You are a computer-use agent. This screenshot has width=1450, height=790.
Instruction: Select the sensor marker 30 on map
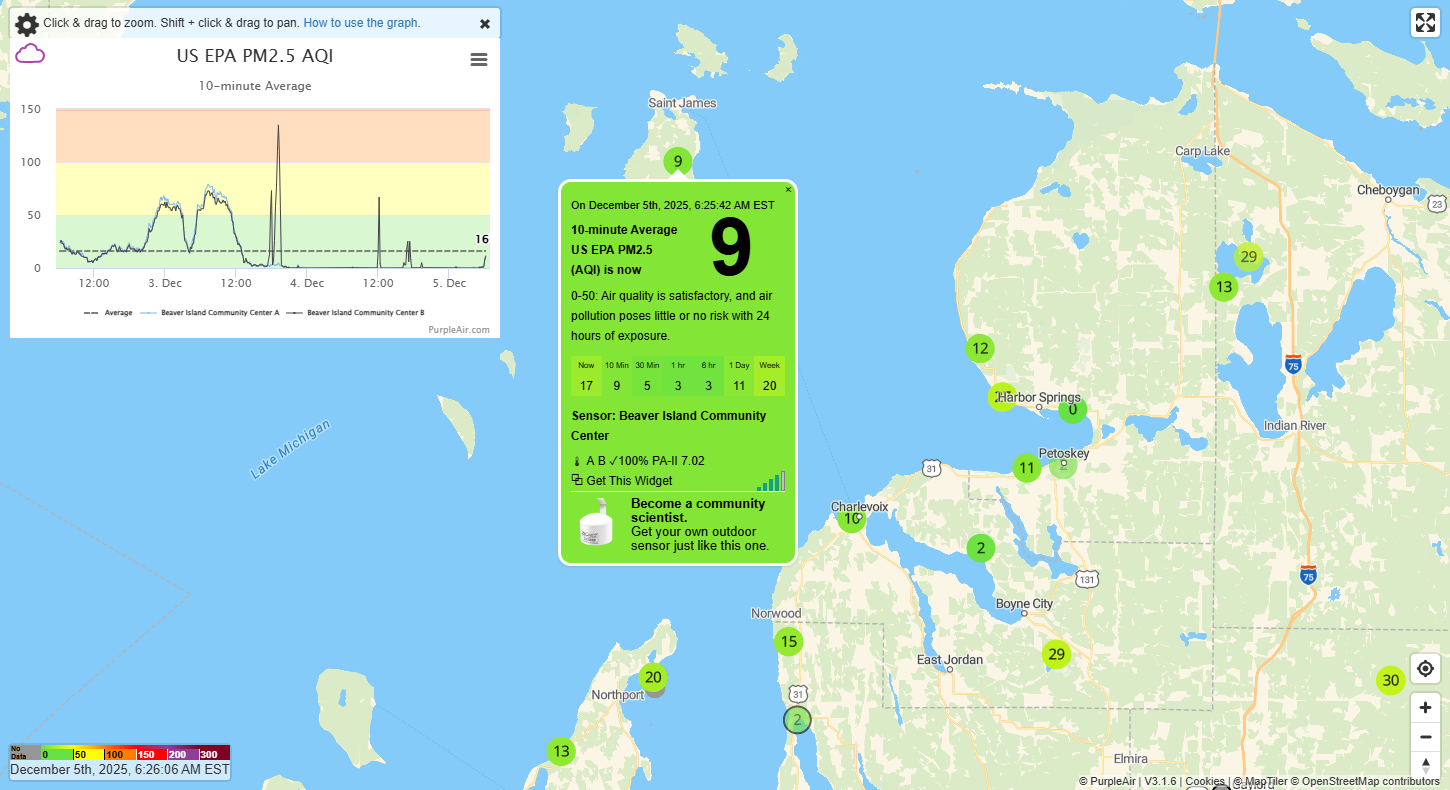click(x=1389, y=681)
